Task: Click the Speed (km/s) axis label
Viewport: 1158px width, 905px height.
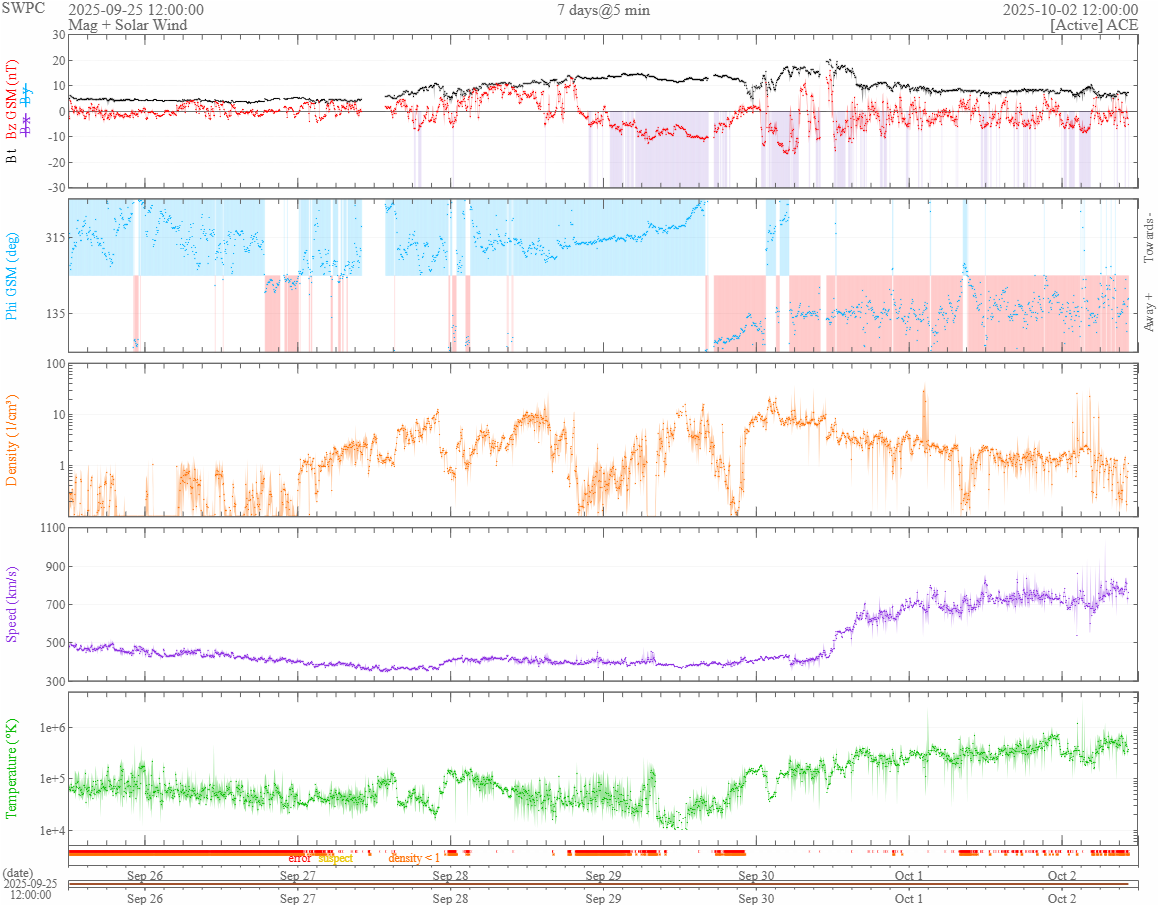Action: (x=11, y=604)
